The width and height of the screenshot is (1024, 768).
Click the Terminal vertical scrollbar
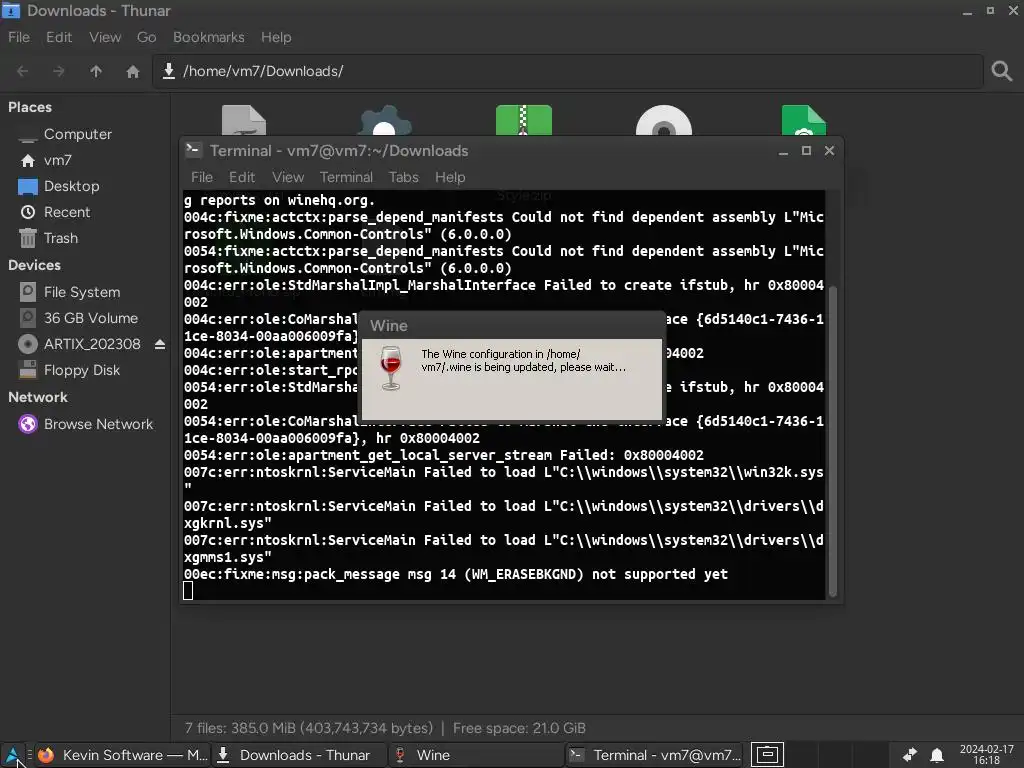[833, 441]
